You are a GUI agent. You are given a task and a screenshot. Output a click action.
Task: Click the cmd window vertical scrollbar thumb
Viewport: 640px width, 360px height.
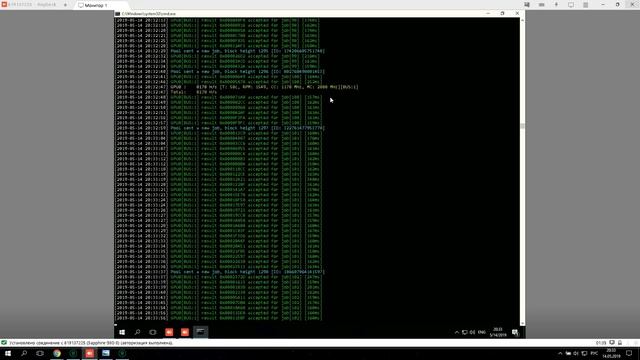[522, 126]
